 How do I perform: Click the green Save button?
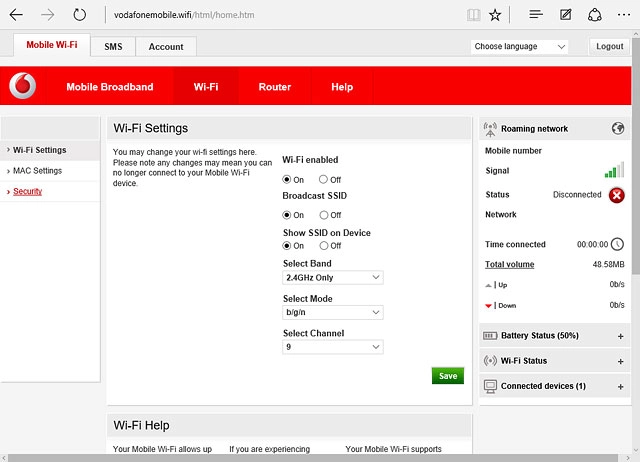tap(447, 376)
